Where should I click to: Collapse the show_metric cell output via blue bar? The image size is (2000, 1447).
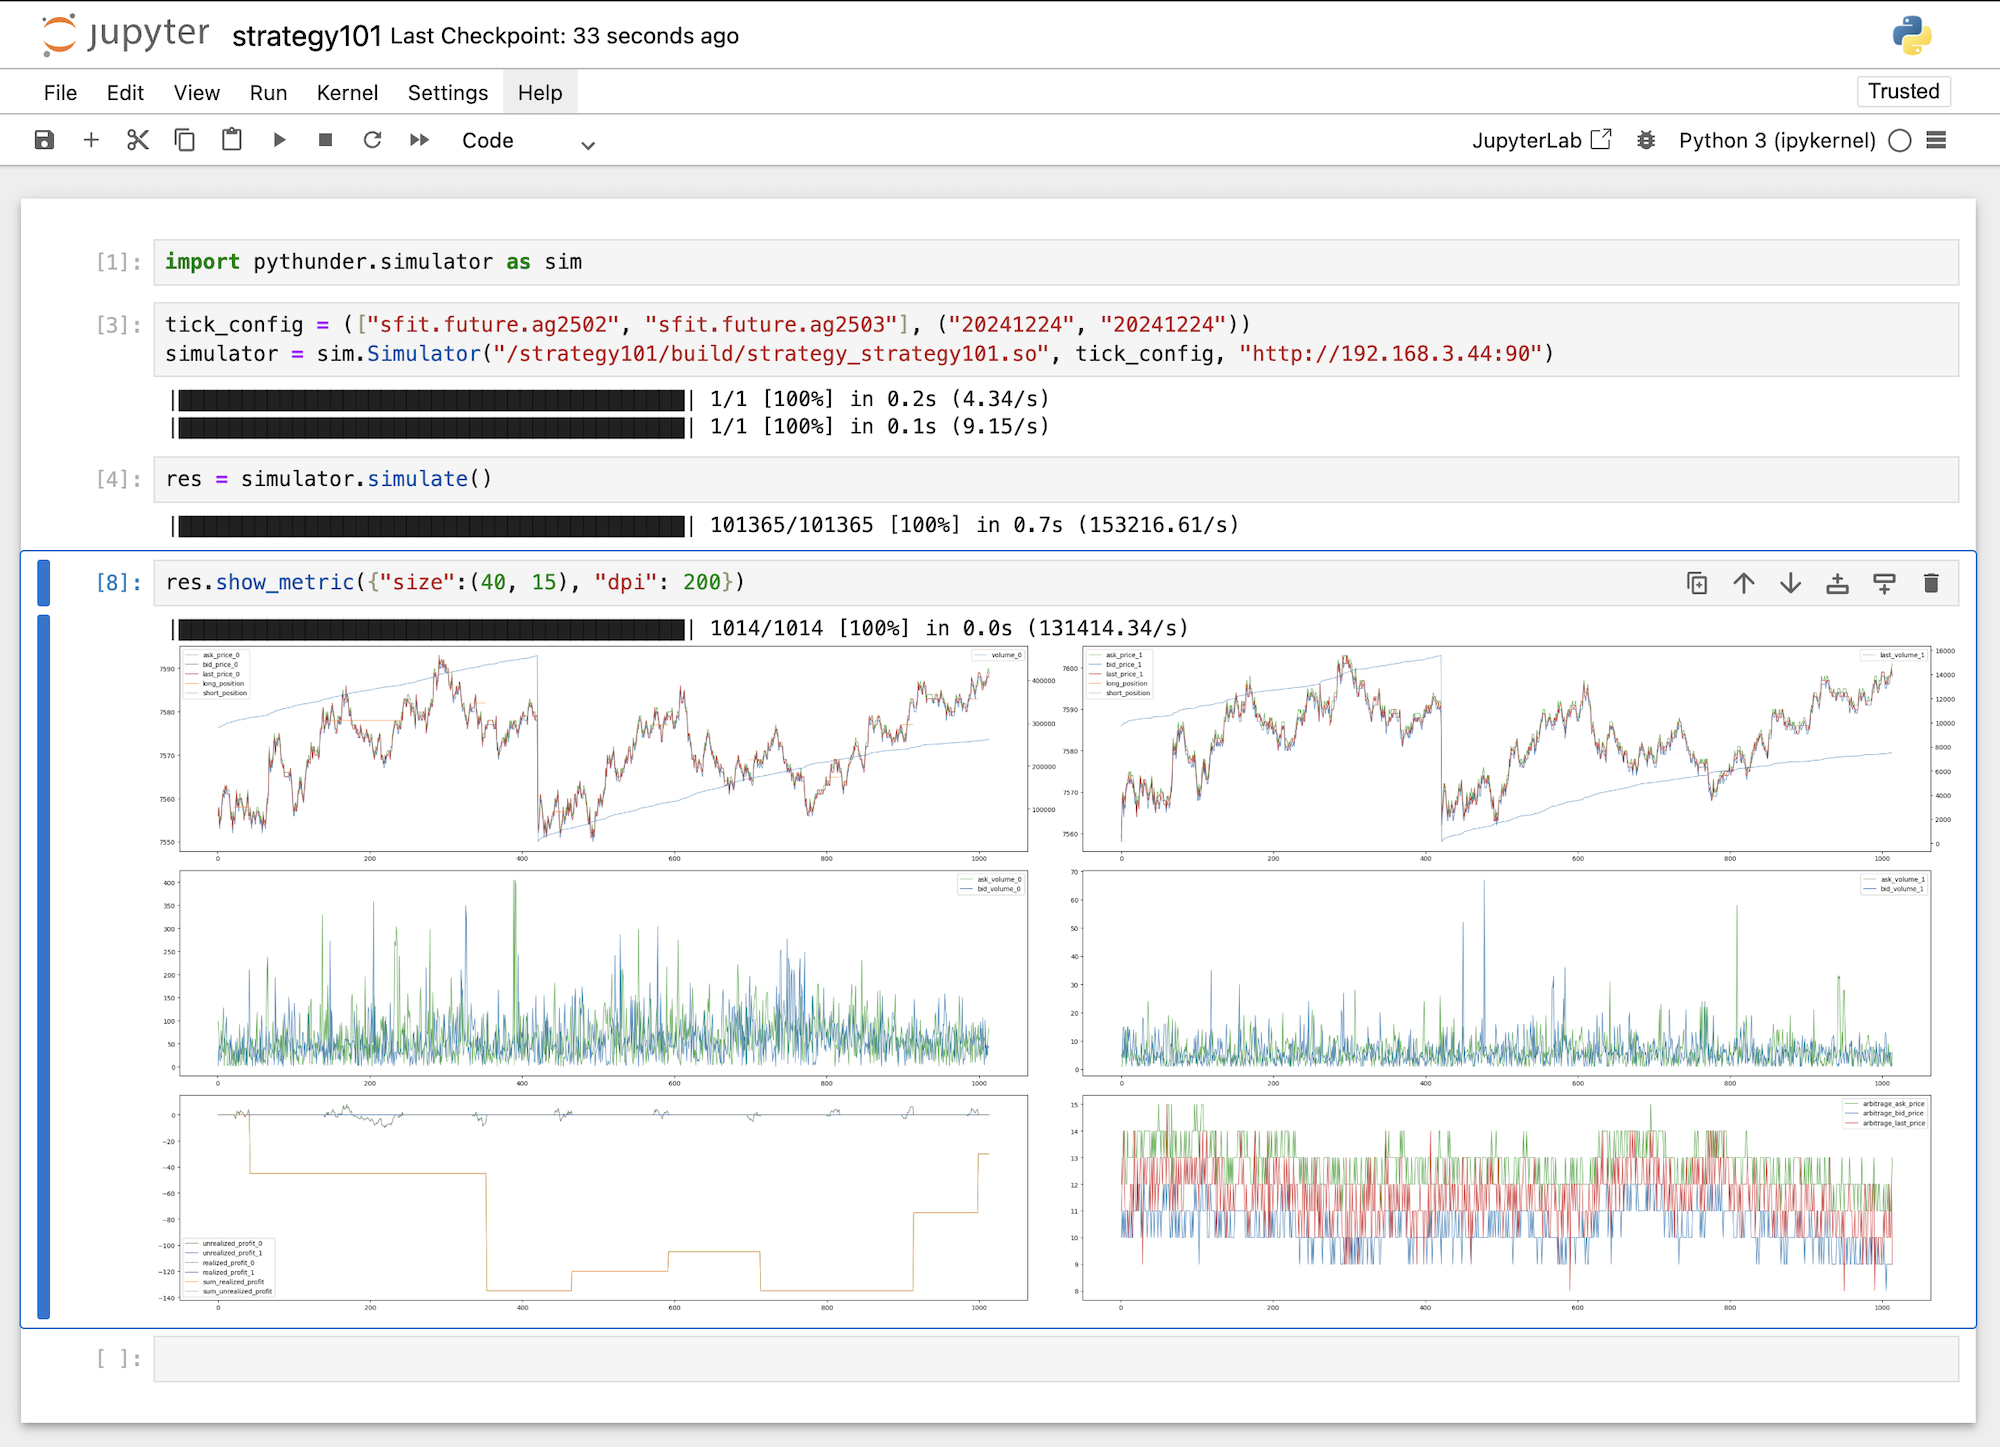coord(43,967)
